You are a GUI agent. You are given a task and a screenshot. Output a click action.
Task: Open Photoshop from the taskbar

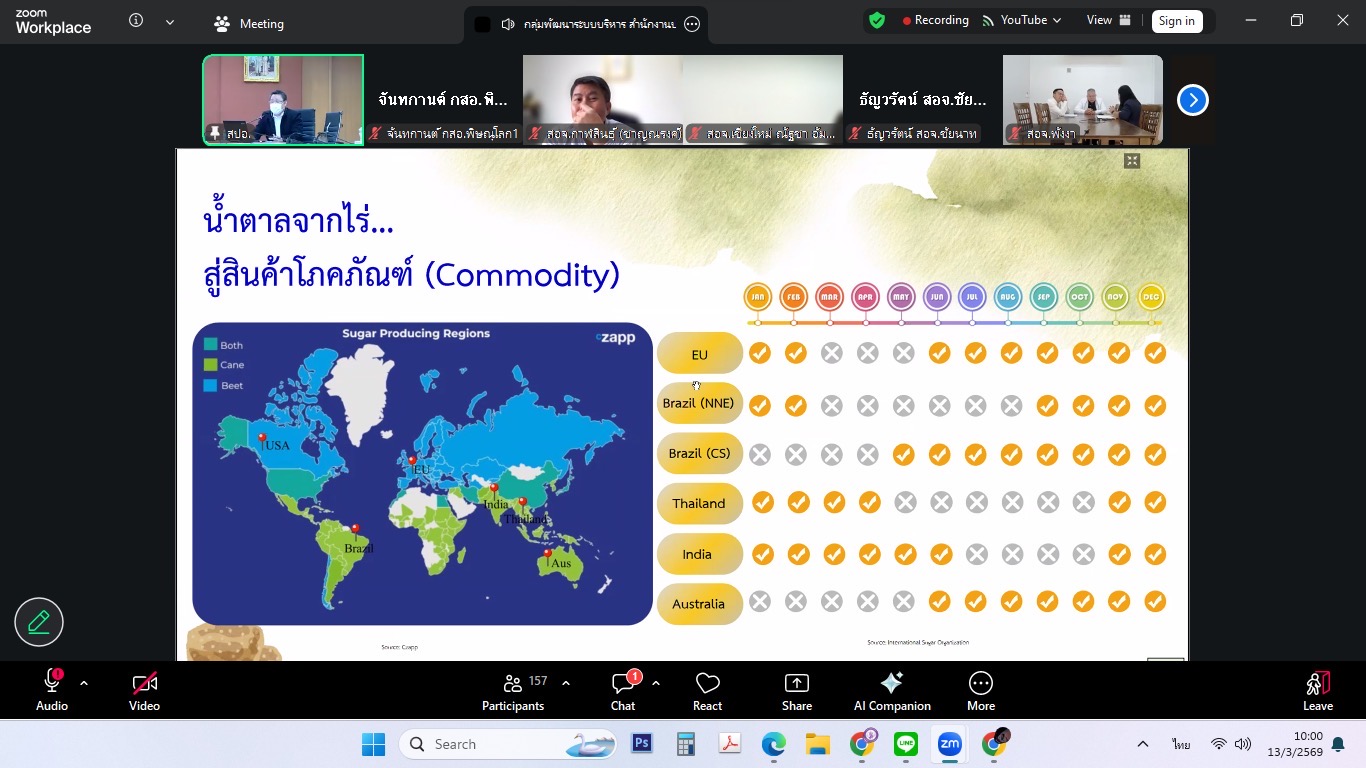[x=641, y=744]
